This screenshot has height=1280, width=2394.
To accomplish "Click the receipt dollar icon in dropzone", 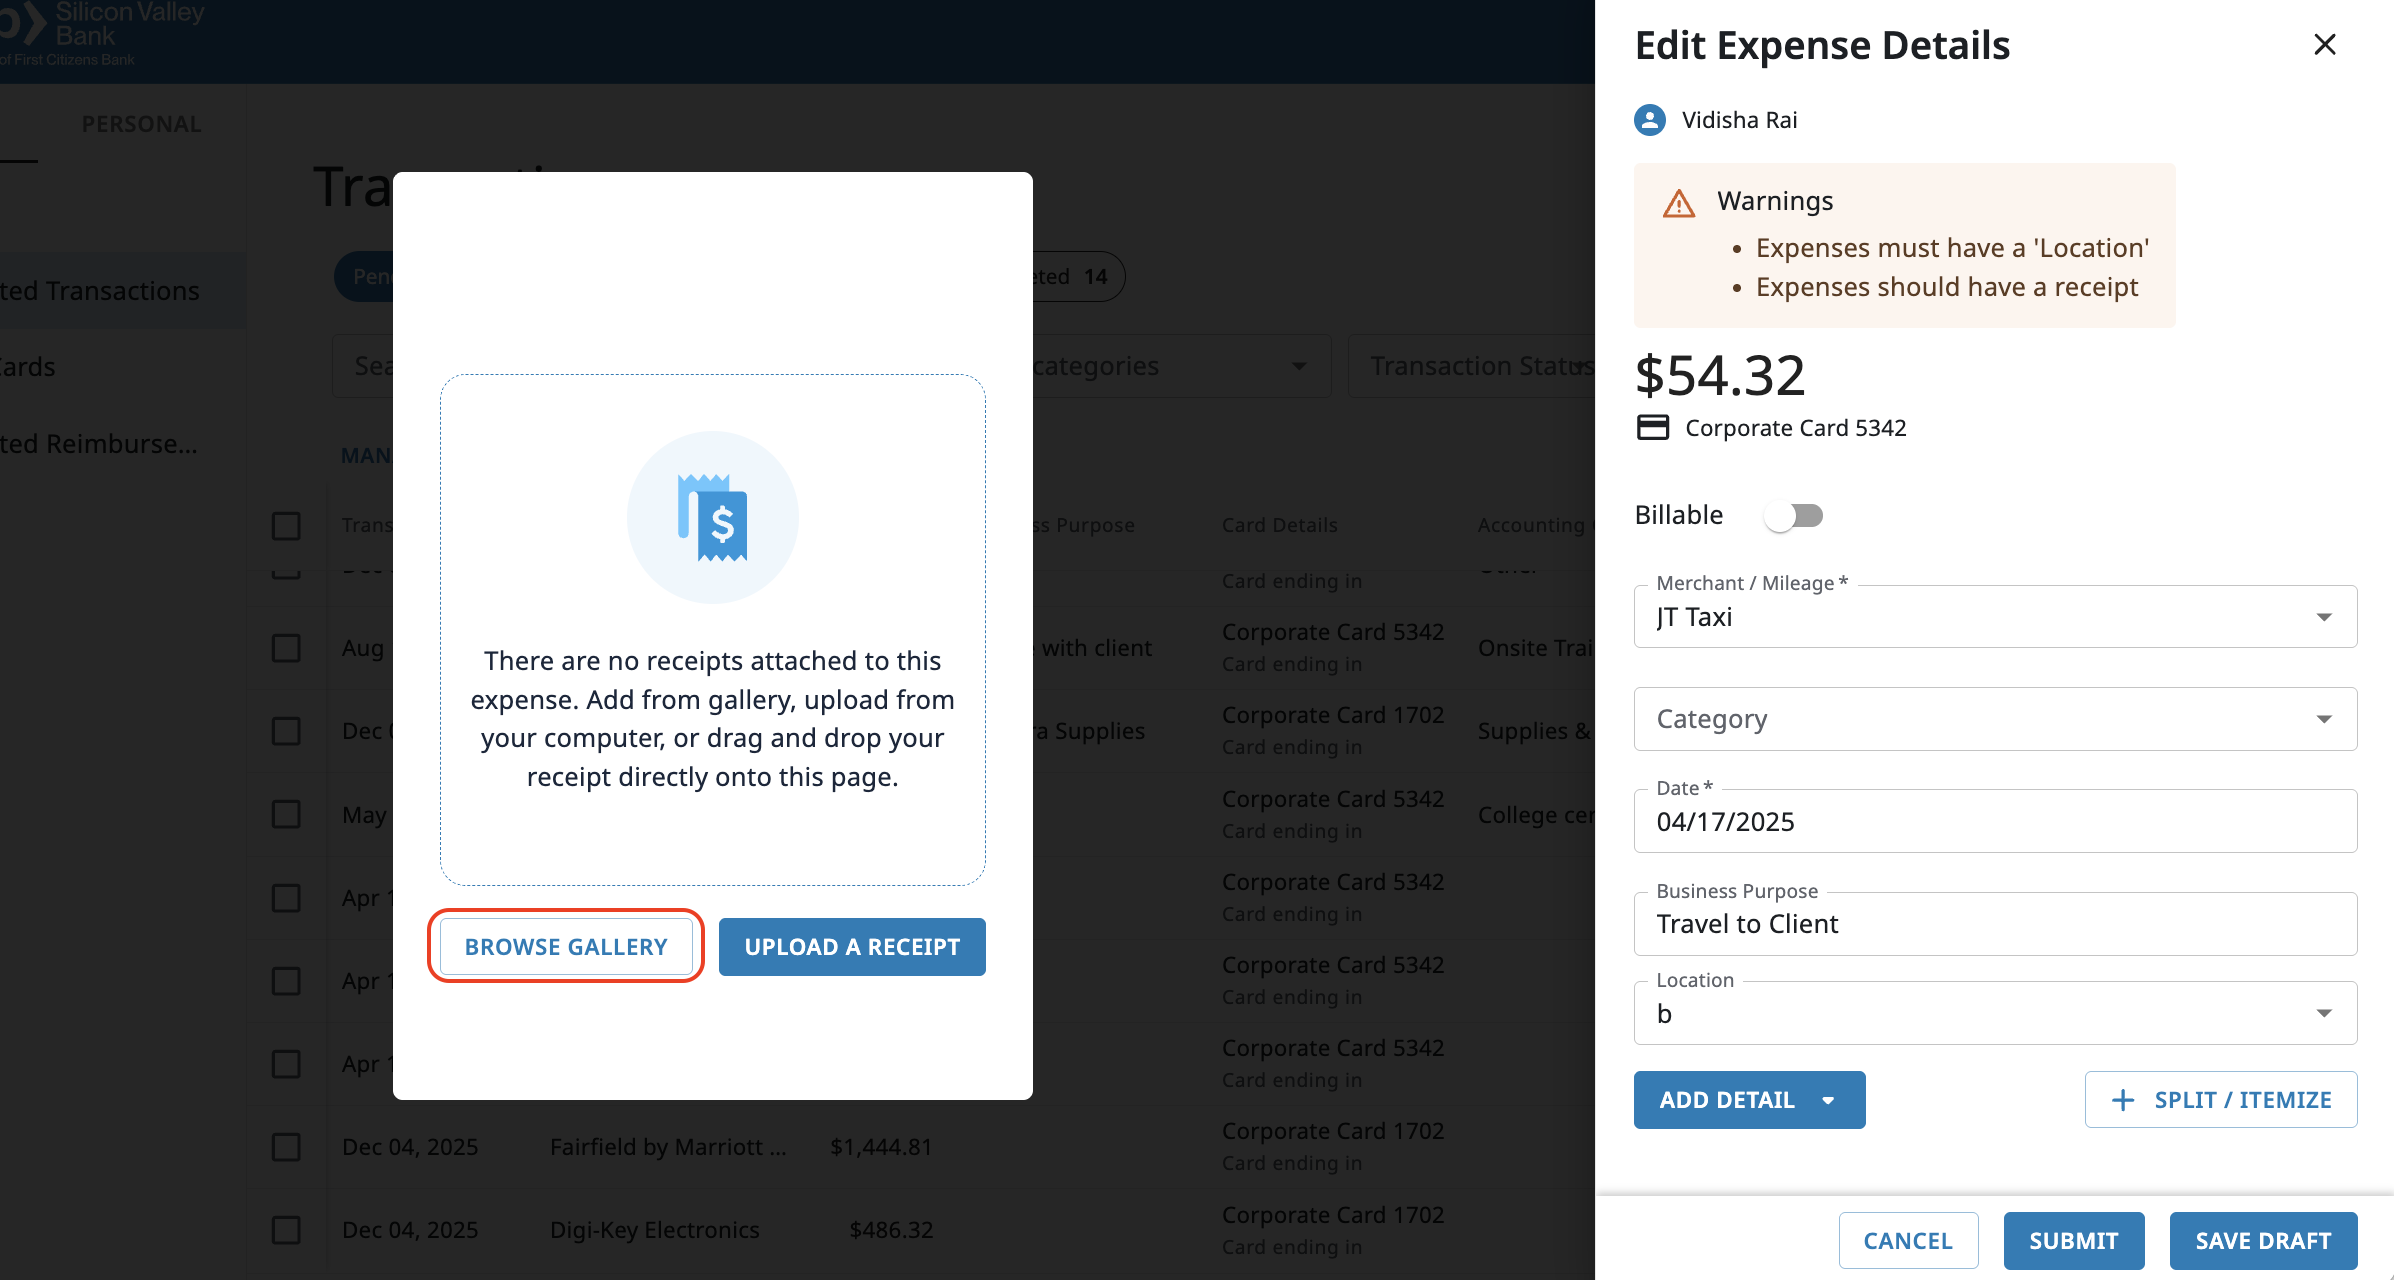I will click(x=713, y=518).
